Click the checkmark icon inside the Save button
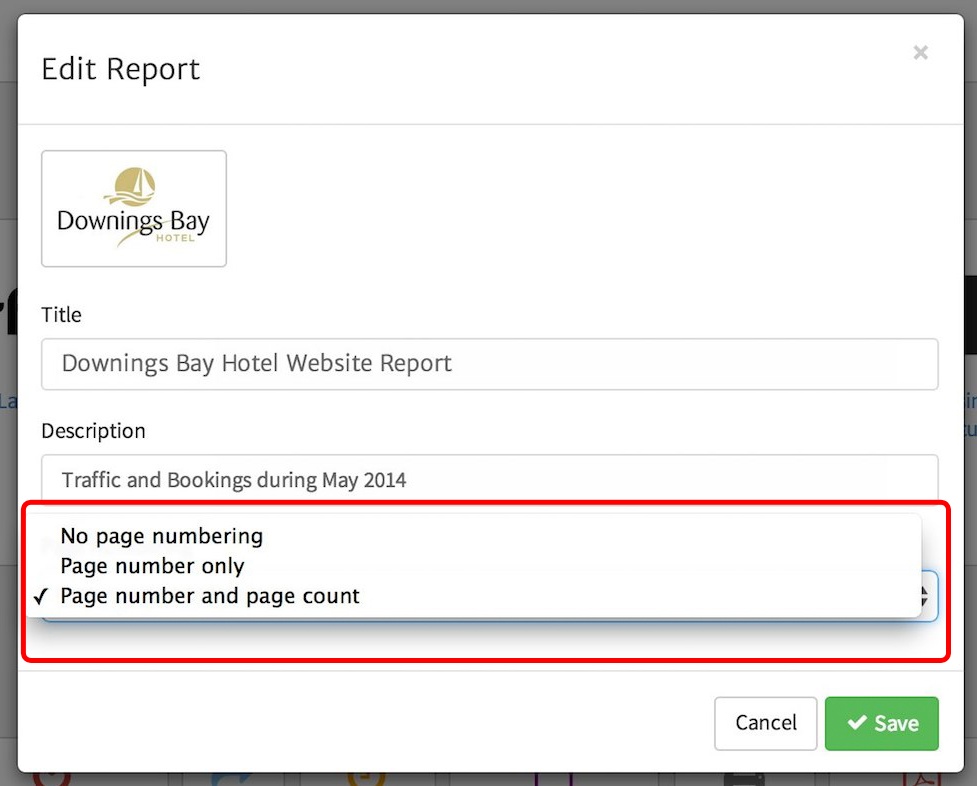Viewport: 977px width, 786px height. point(857,723)
